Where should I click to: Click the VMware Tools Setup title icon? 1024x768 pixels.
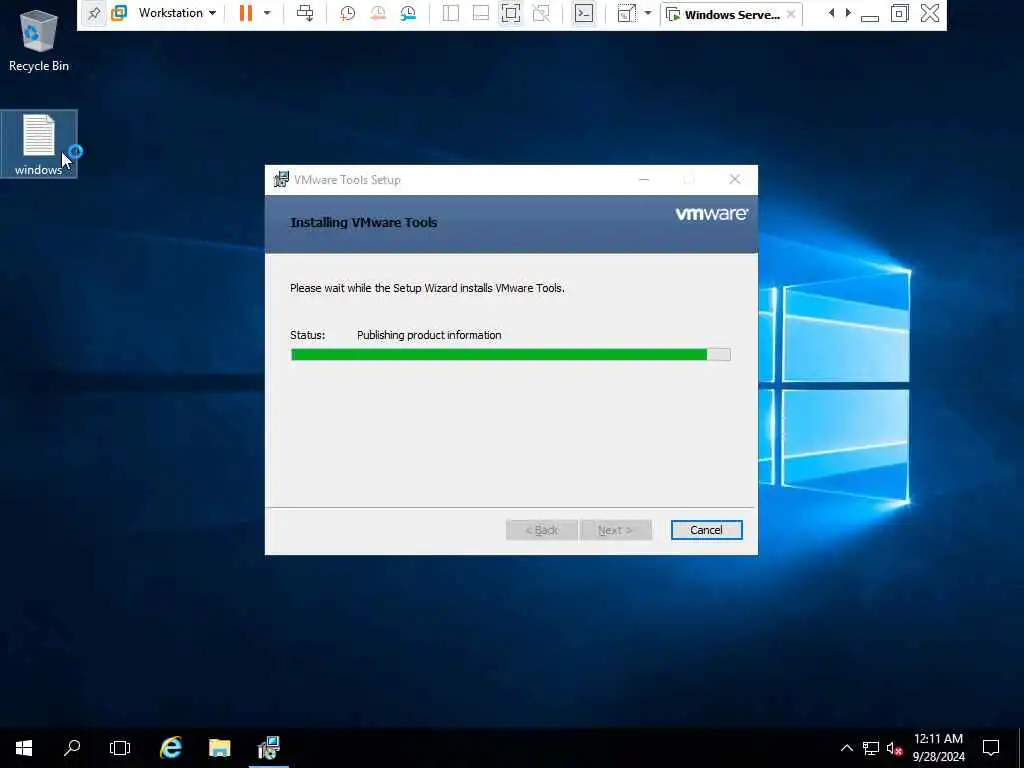(x=281, y=179)
